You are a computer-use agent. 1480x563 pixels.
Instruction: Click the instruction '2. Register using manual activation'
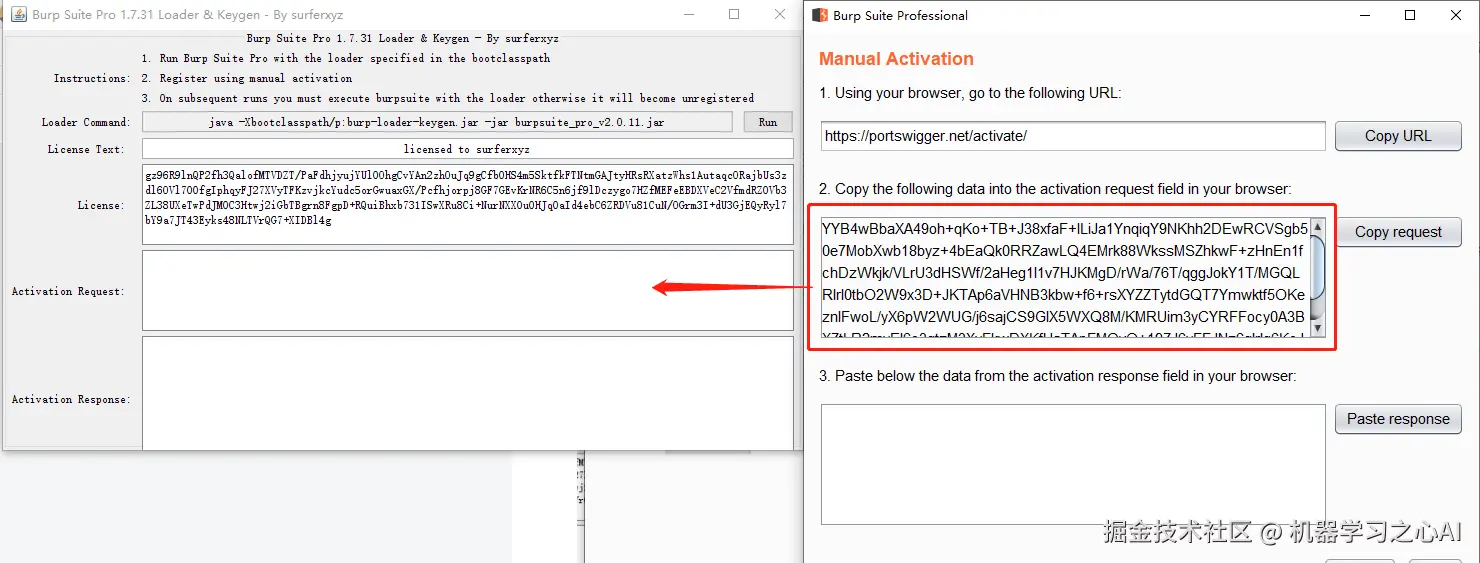247,78
